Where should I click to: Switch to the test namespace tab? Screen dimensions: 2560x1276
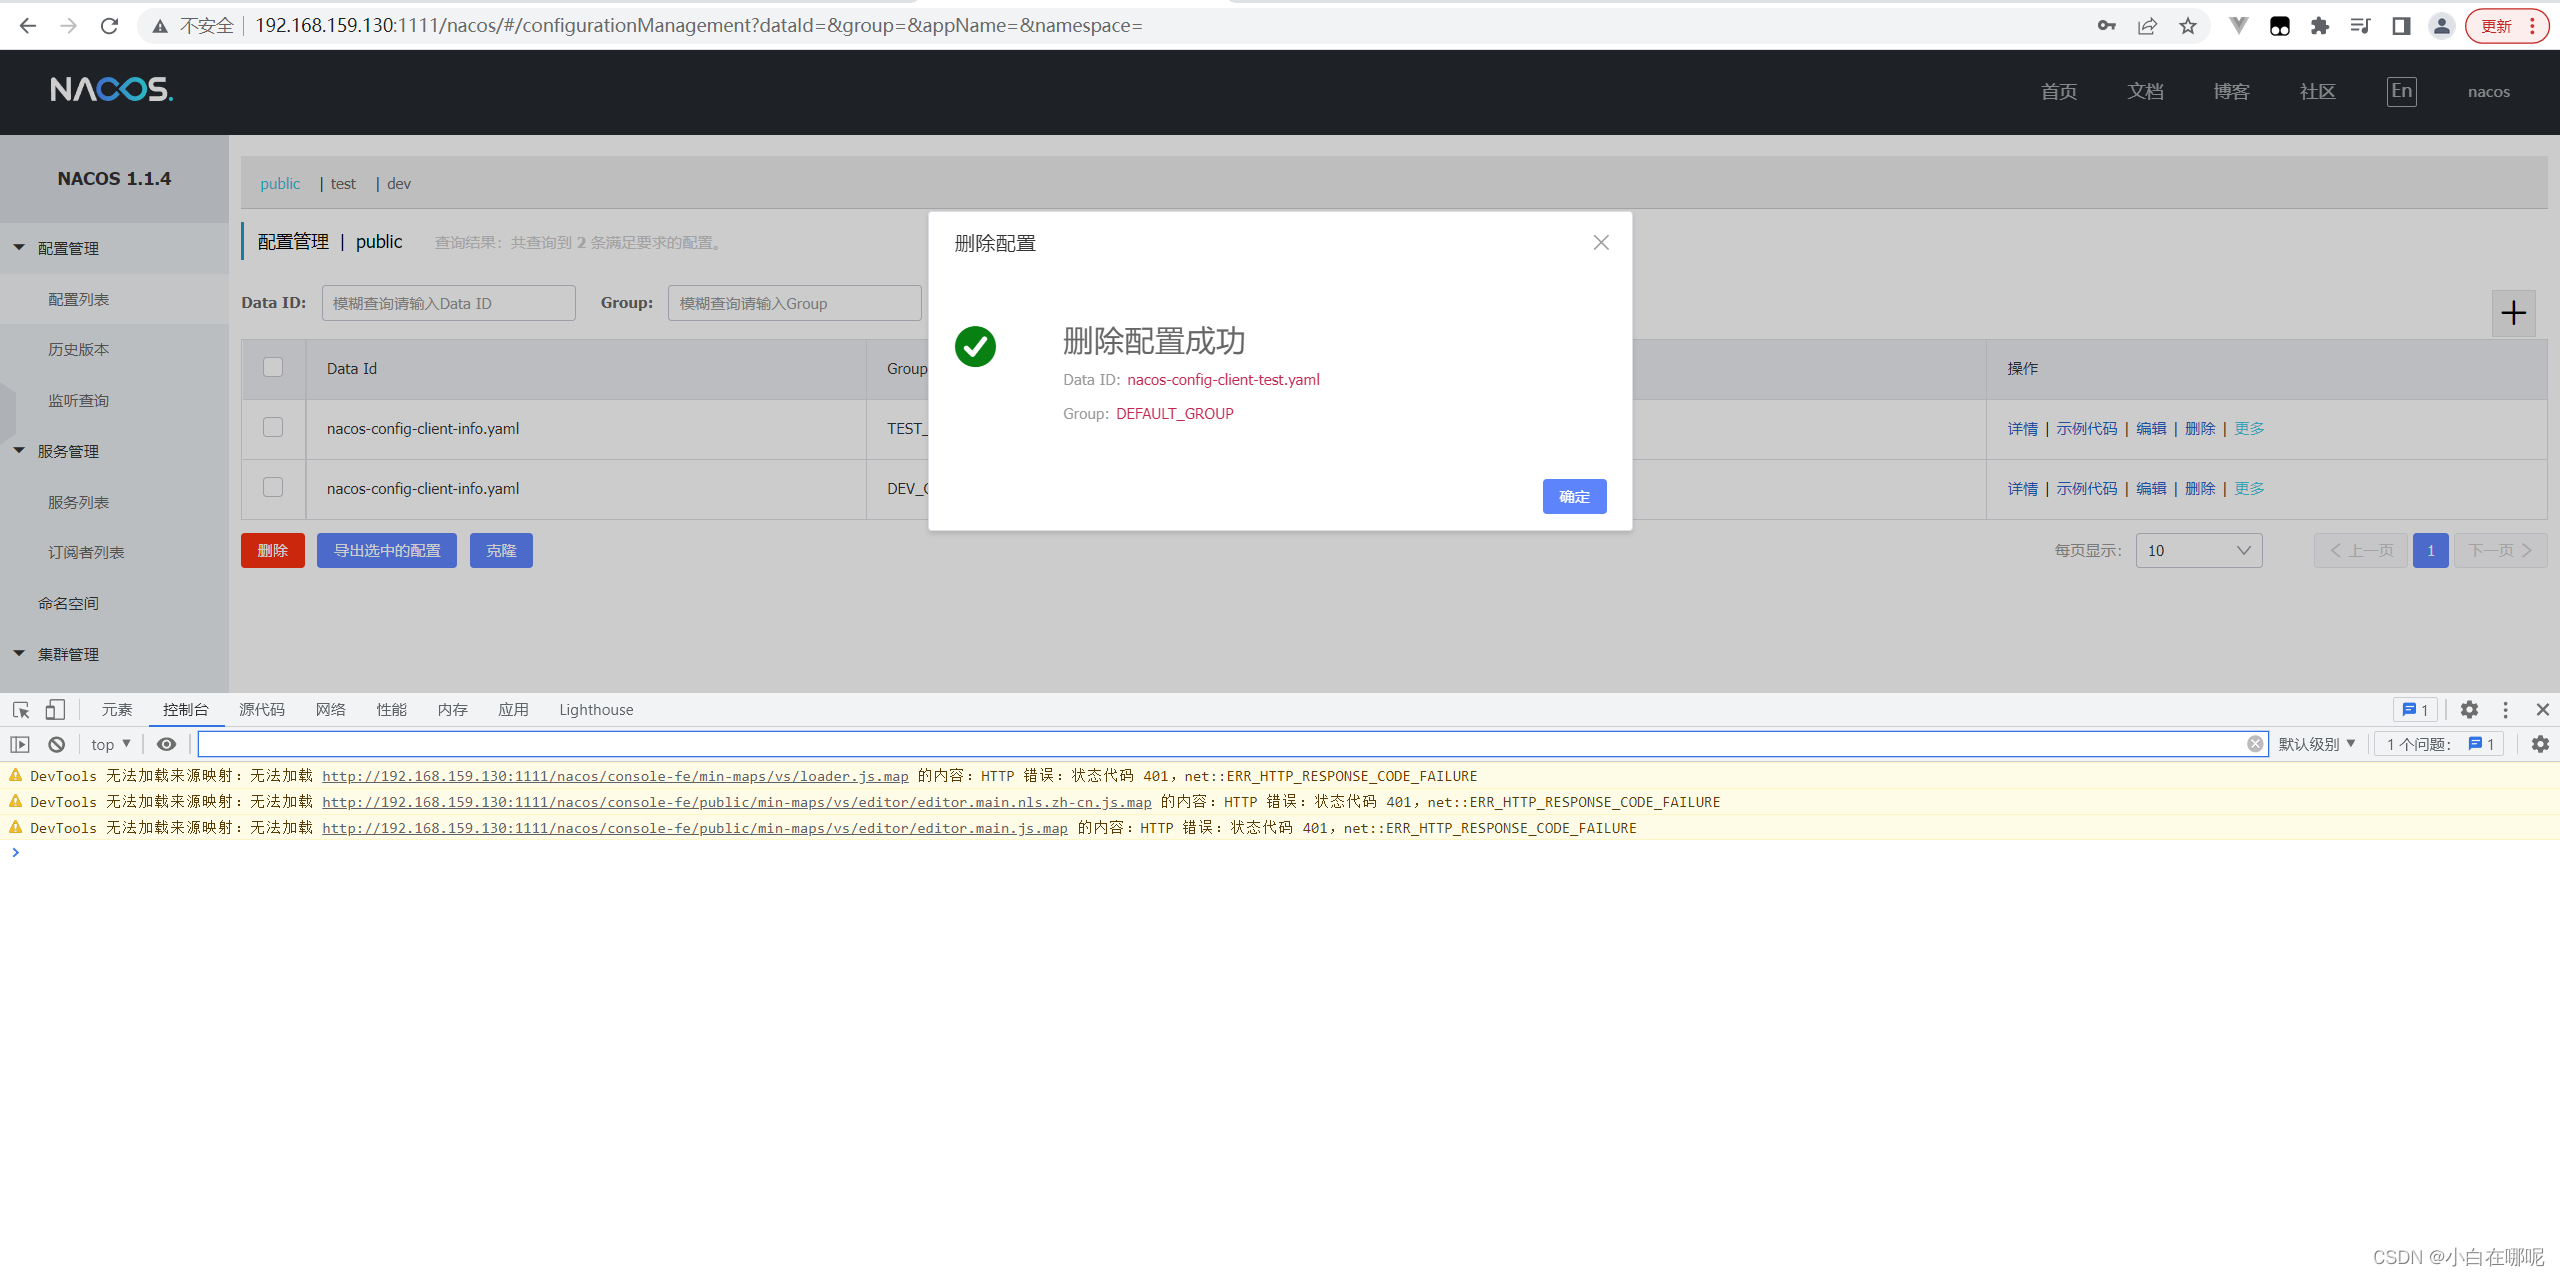tap(343, 184)
